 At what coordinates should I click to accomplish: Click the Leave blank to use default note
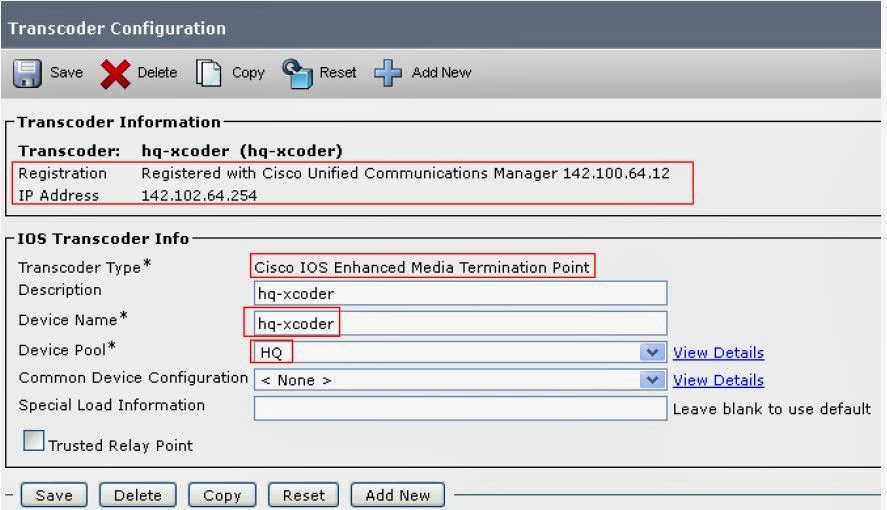[772, 409]
